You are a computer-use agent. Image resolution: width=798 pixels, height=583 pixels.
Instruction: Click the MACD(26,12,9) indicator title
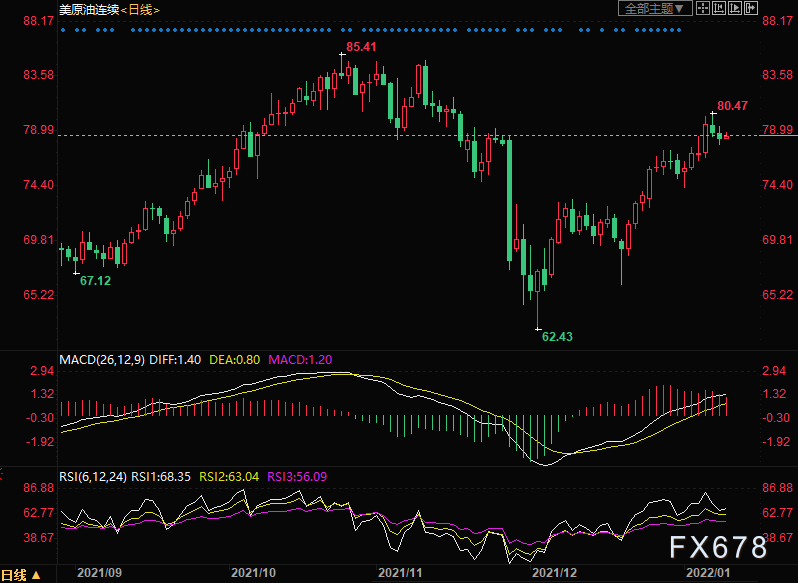pos(102,360)
